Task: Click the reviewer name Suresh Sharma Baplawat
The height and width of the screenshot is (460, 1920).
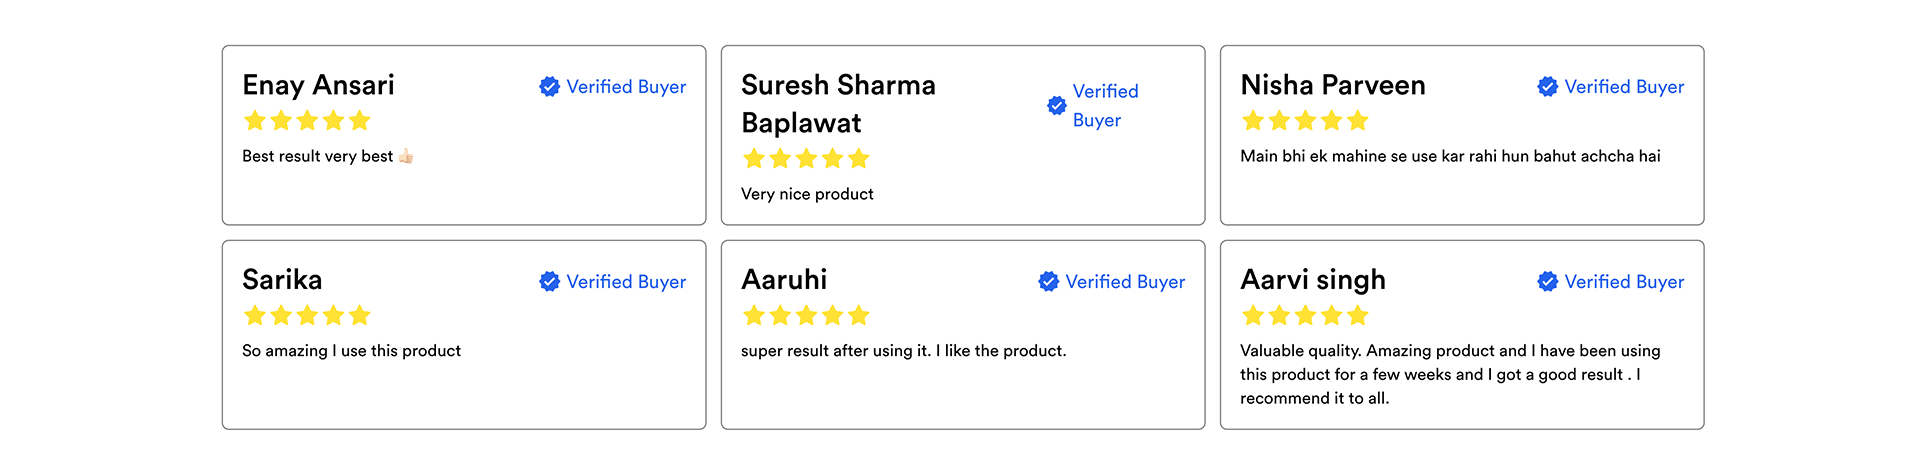Action: click(x=838, y=104)
